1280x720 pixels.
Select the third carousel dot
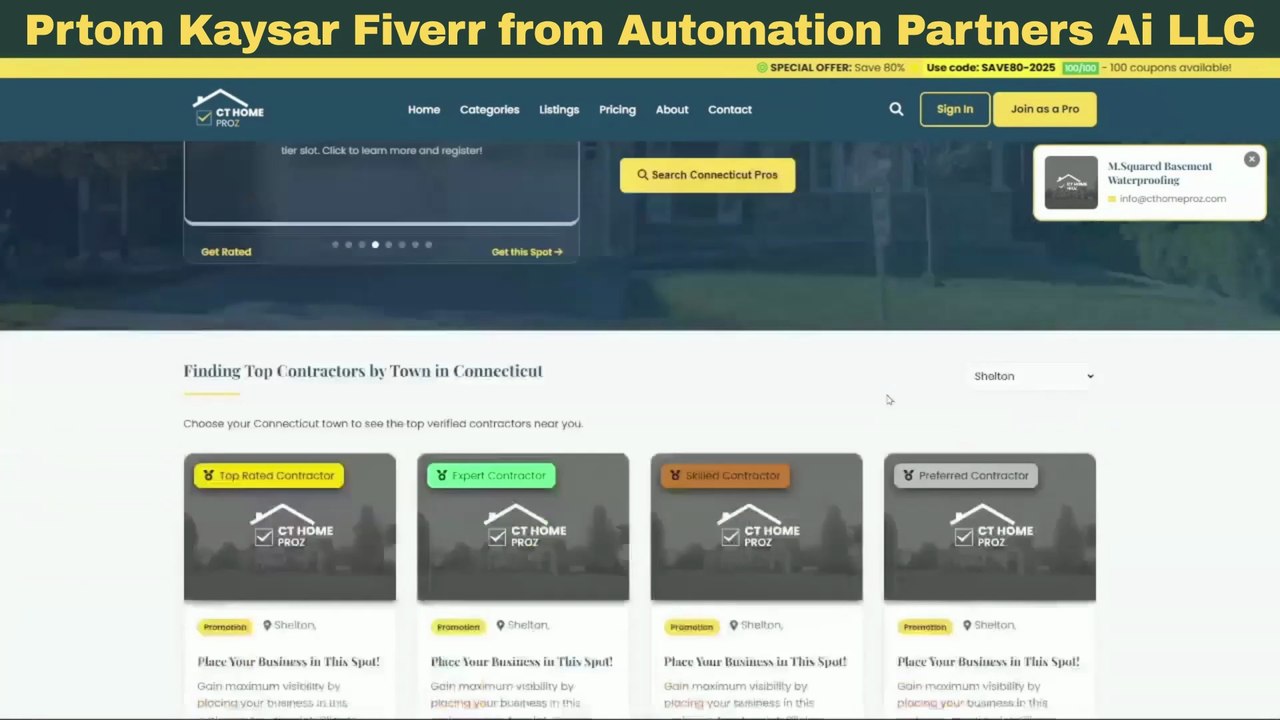[362, 244]
